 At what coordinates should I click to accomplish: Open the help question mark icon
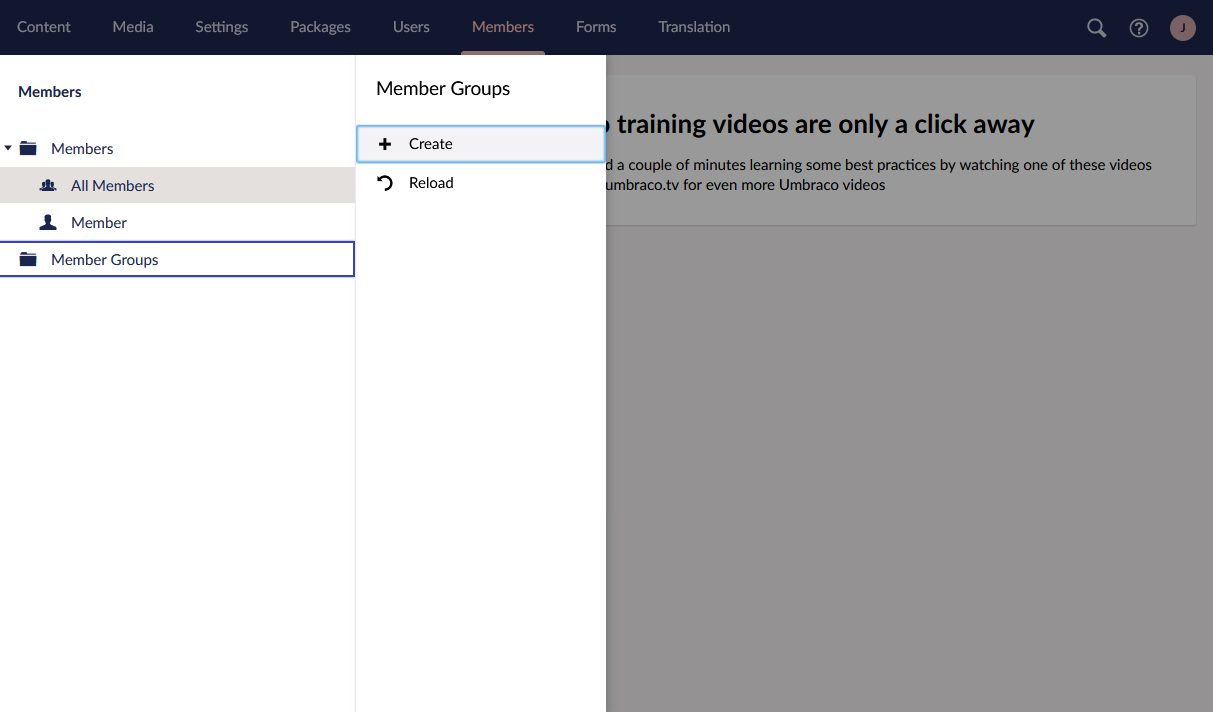tap(1139, 28)
